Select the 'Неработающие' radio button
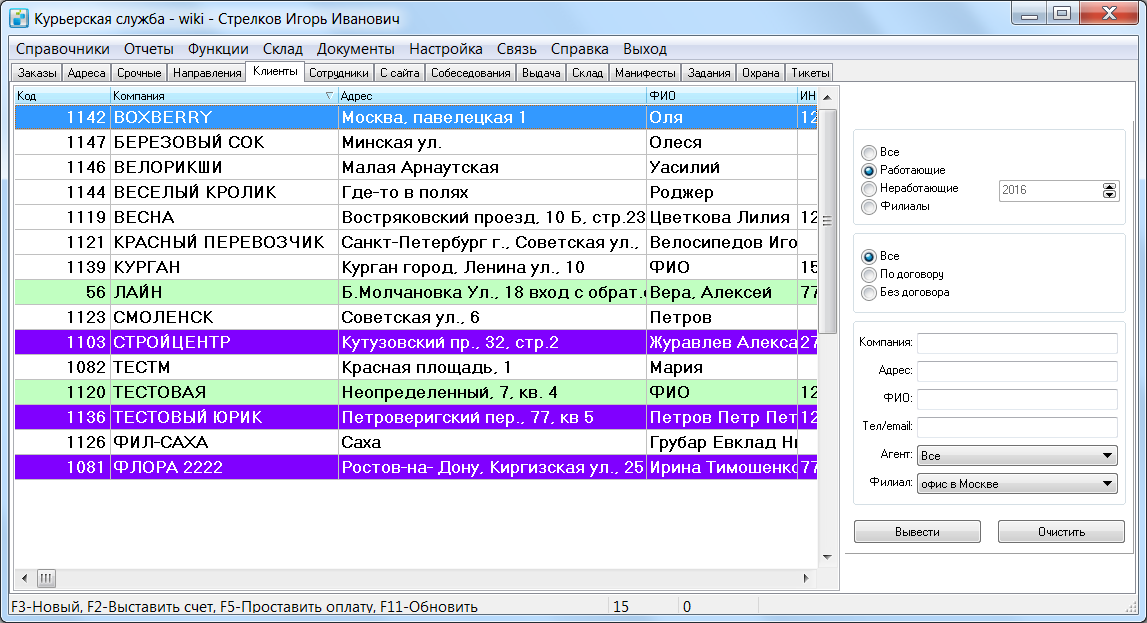The image size is (1147, 623). [868, 189]
